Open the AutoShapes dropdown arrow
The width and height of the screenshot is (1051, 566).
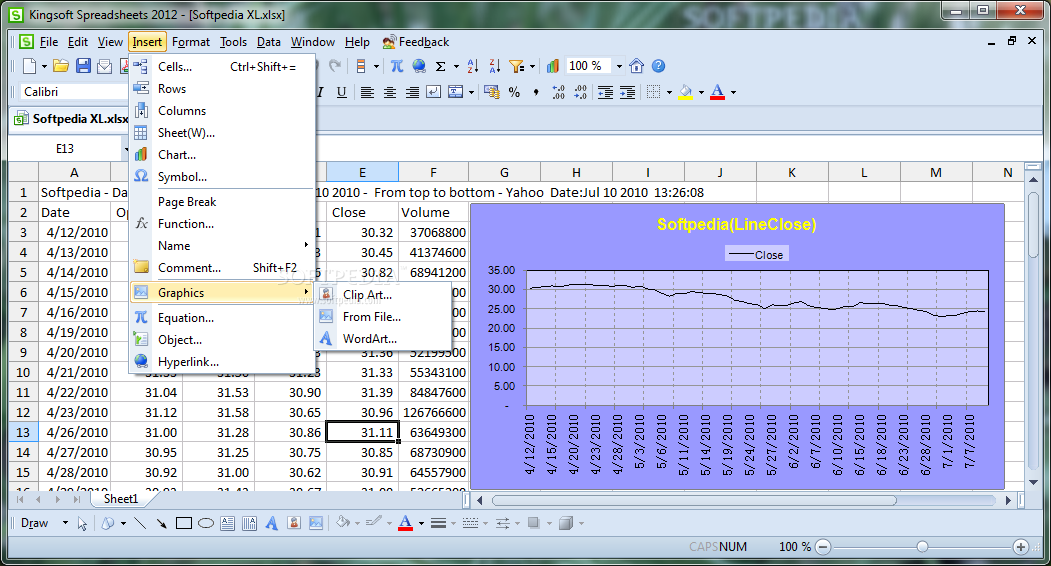(x=123, y=523)
